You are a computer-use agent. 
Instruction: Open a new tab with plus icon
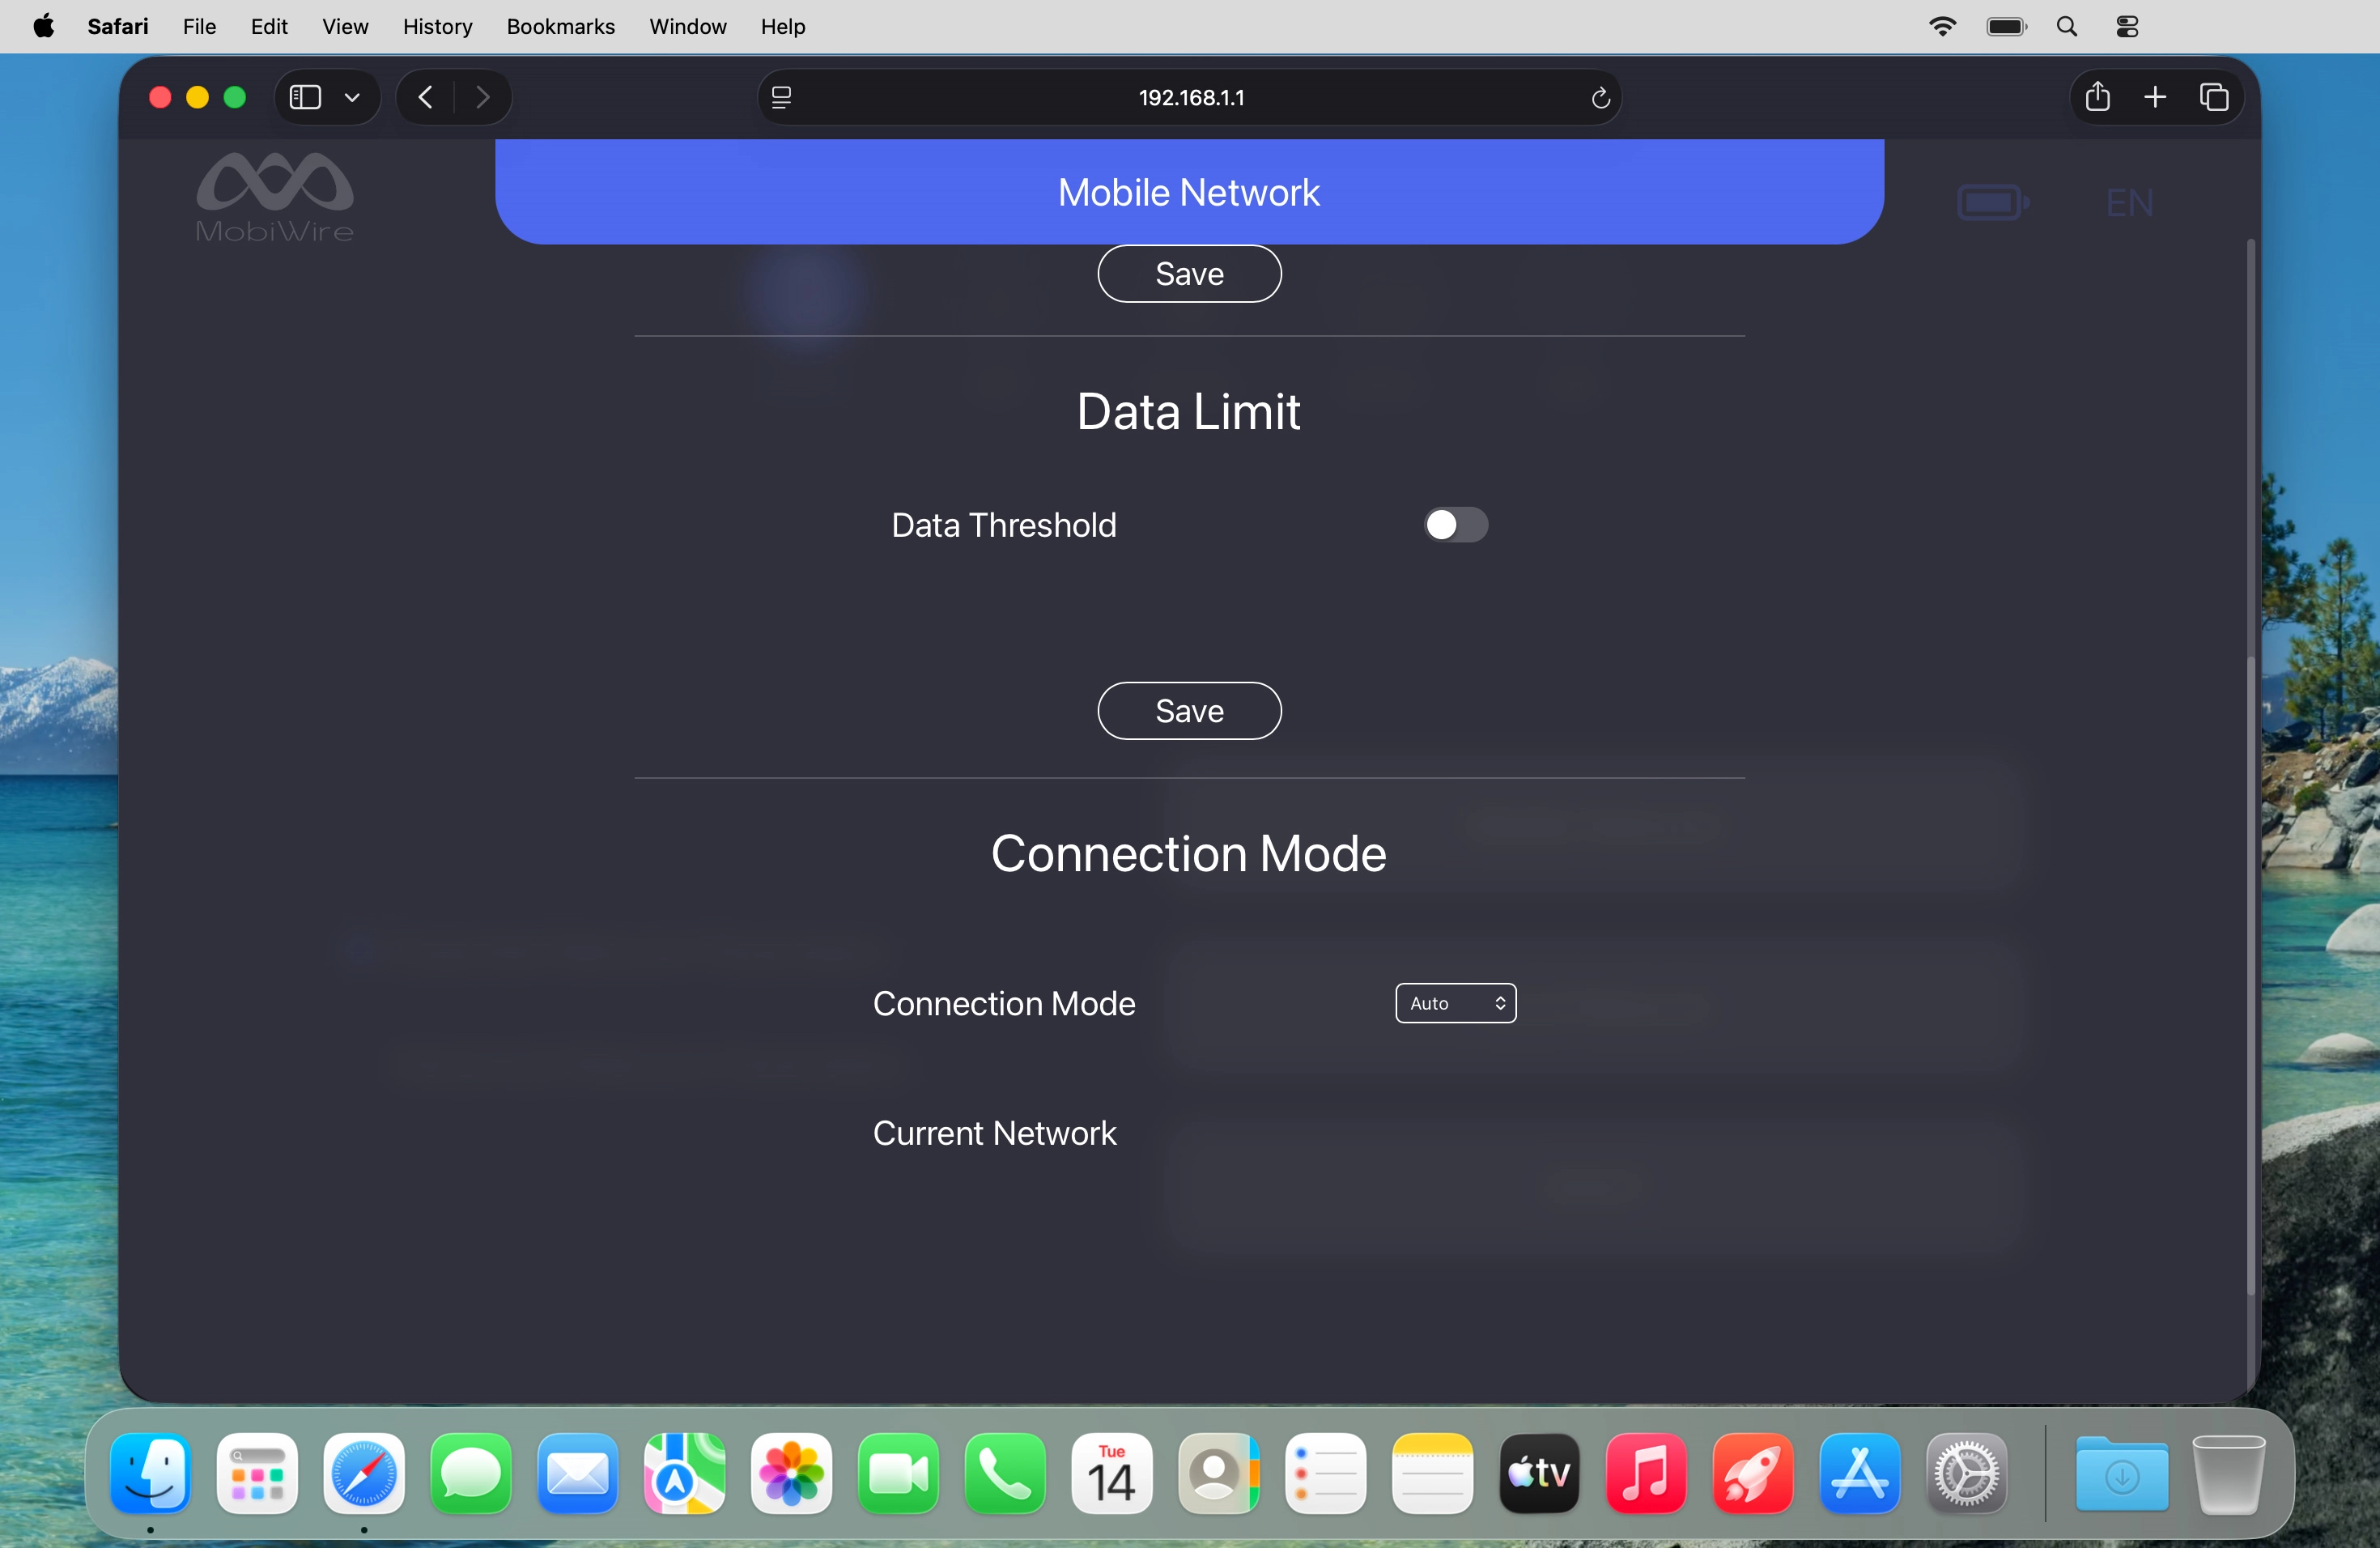point(2155,97)
